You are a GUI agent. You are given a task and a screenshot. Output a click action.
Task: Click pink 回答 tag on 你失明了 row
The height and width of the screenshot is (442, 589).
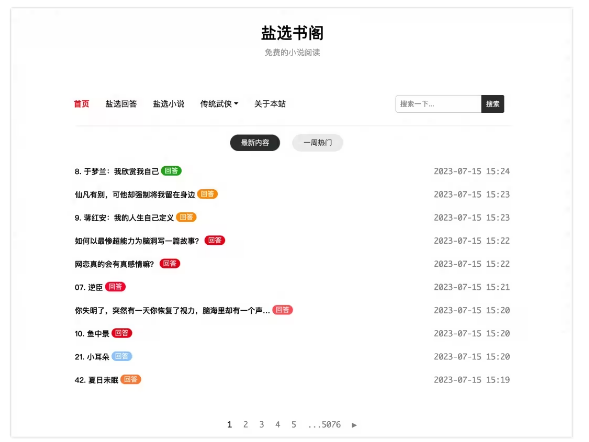click(x=282, y=310)
